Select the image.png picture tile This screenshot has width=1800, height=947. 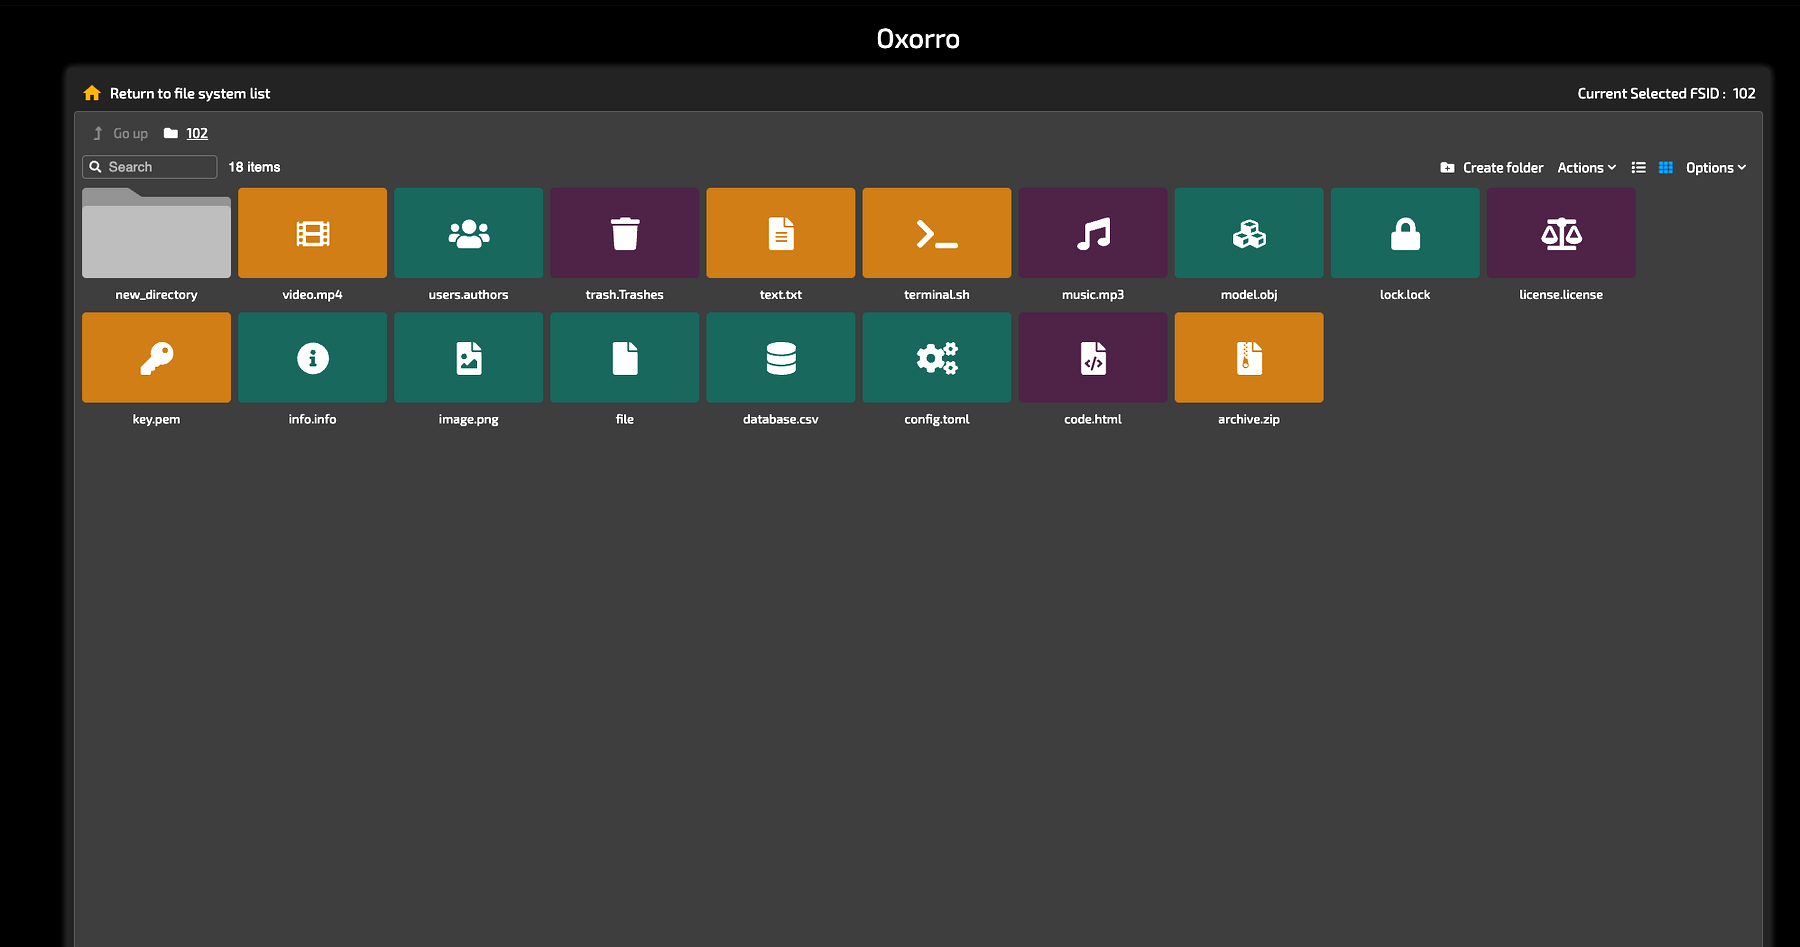(x=468, y=358)
